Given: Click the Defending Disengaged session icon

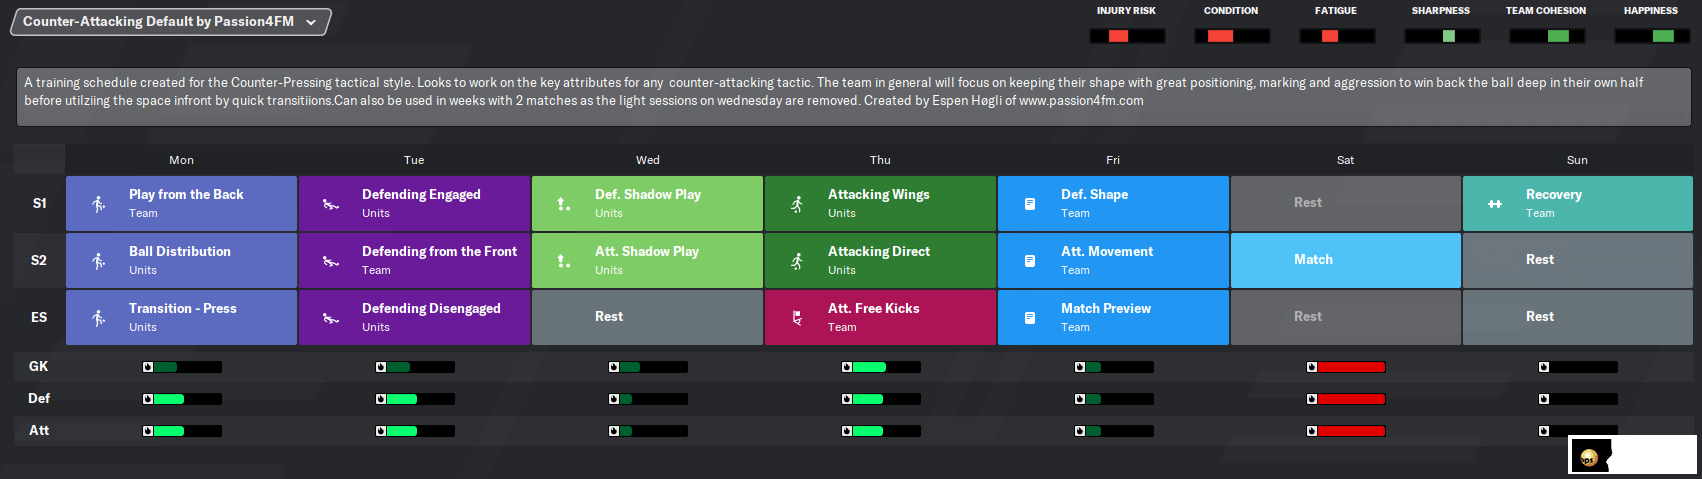Looking at the screenshot, I should [331, 318].
